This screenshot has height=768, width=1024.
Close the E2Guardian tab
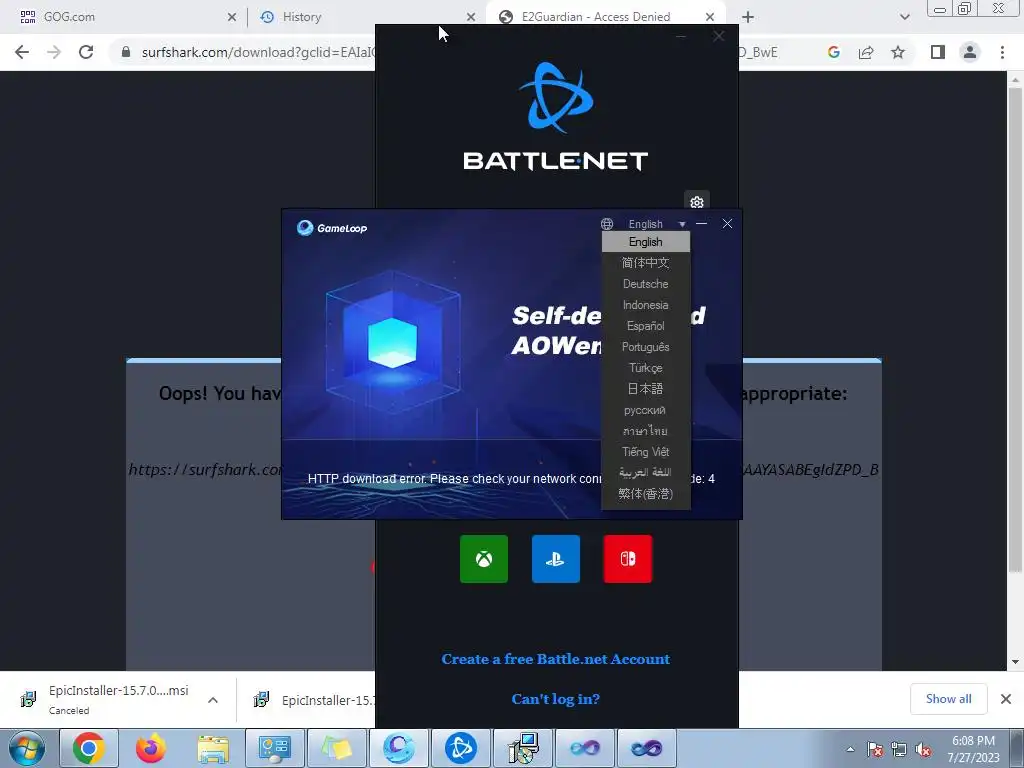pyautogui.click(x=710, y=17)
